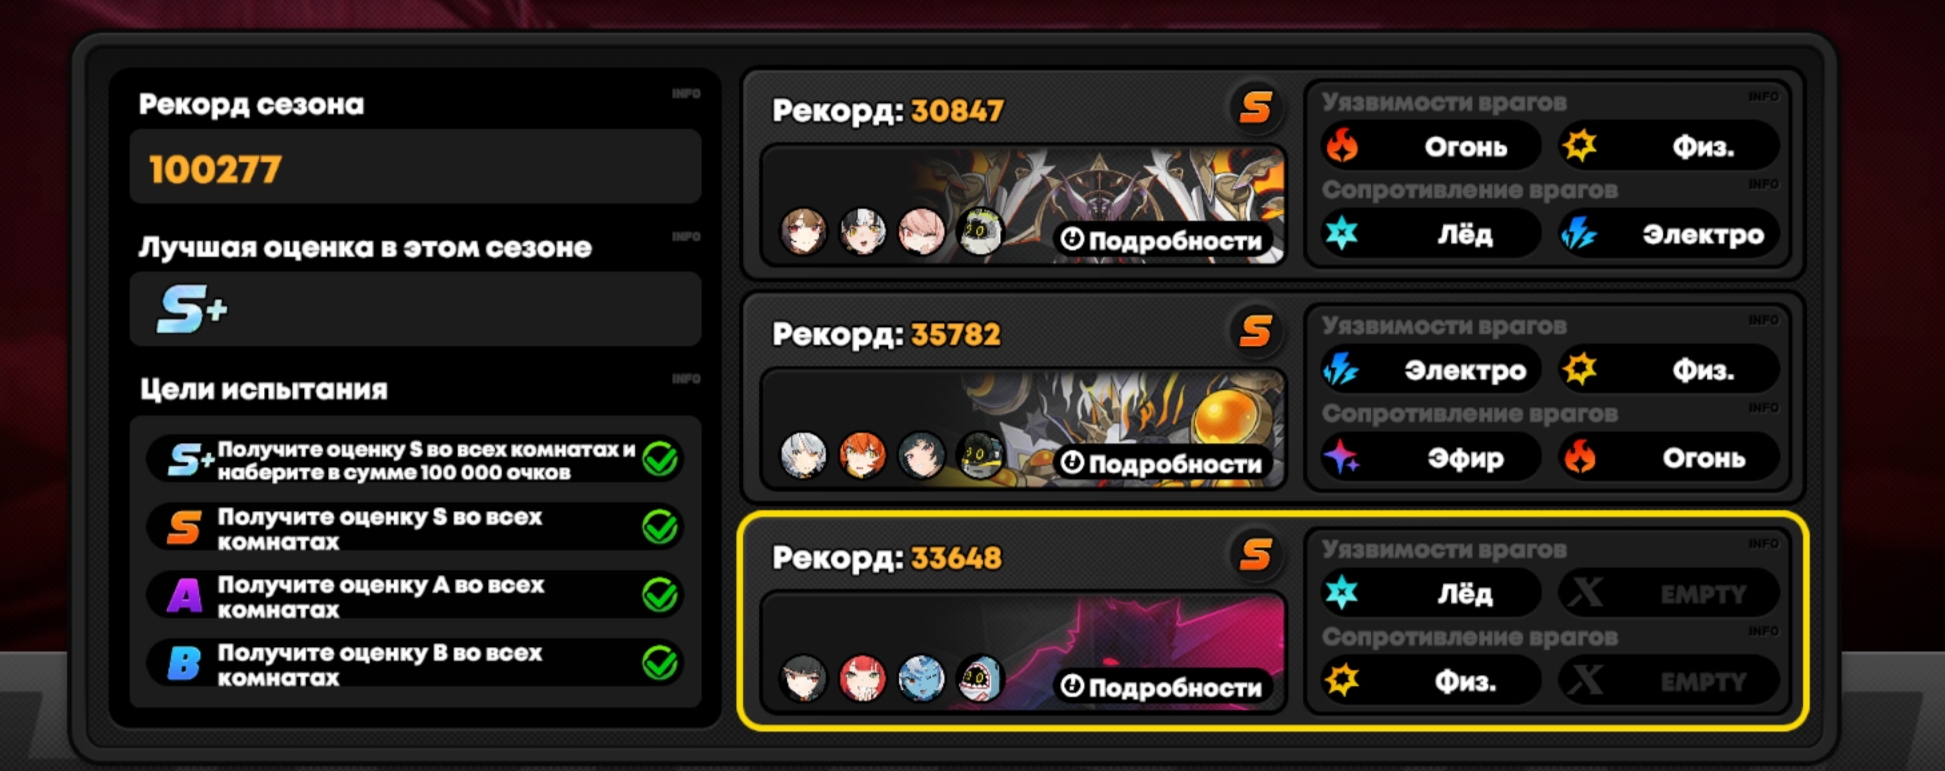
Task: Click the checkmark for the S+ 100 000 points goal
Action: [660, 459]
